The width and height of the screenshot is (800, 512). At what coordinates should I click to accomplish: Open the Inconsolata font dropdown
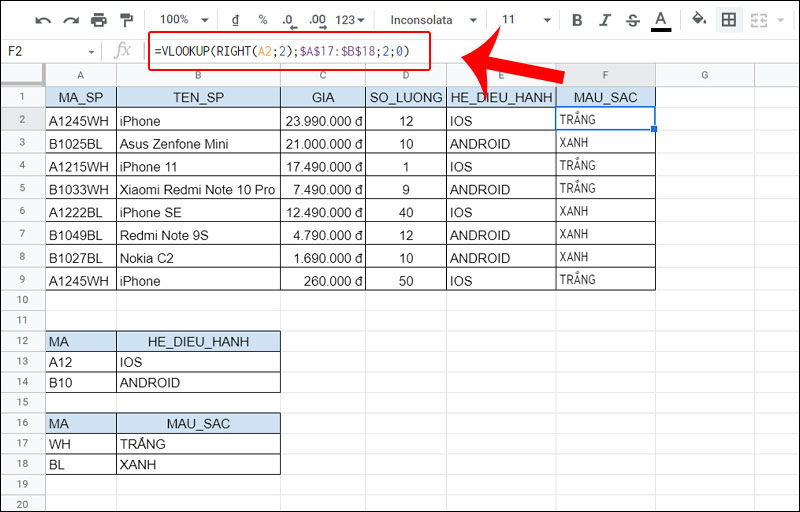pyautogui.click(x=431, y=20)
